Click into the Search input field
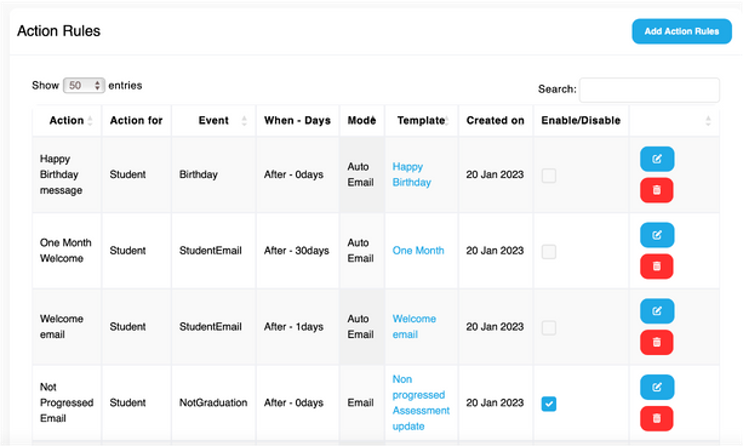744x446 pixels. tap(649, 90)
